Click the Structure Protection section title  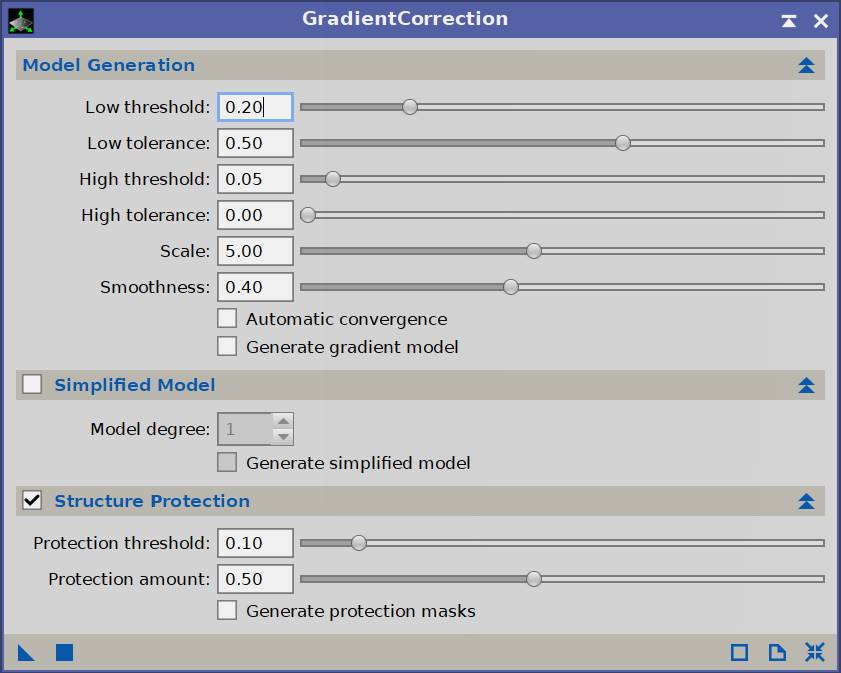click(152, 501)
